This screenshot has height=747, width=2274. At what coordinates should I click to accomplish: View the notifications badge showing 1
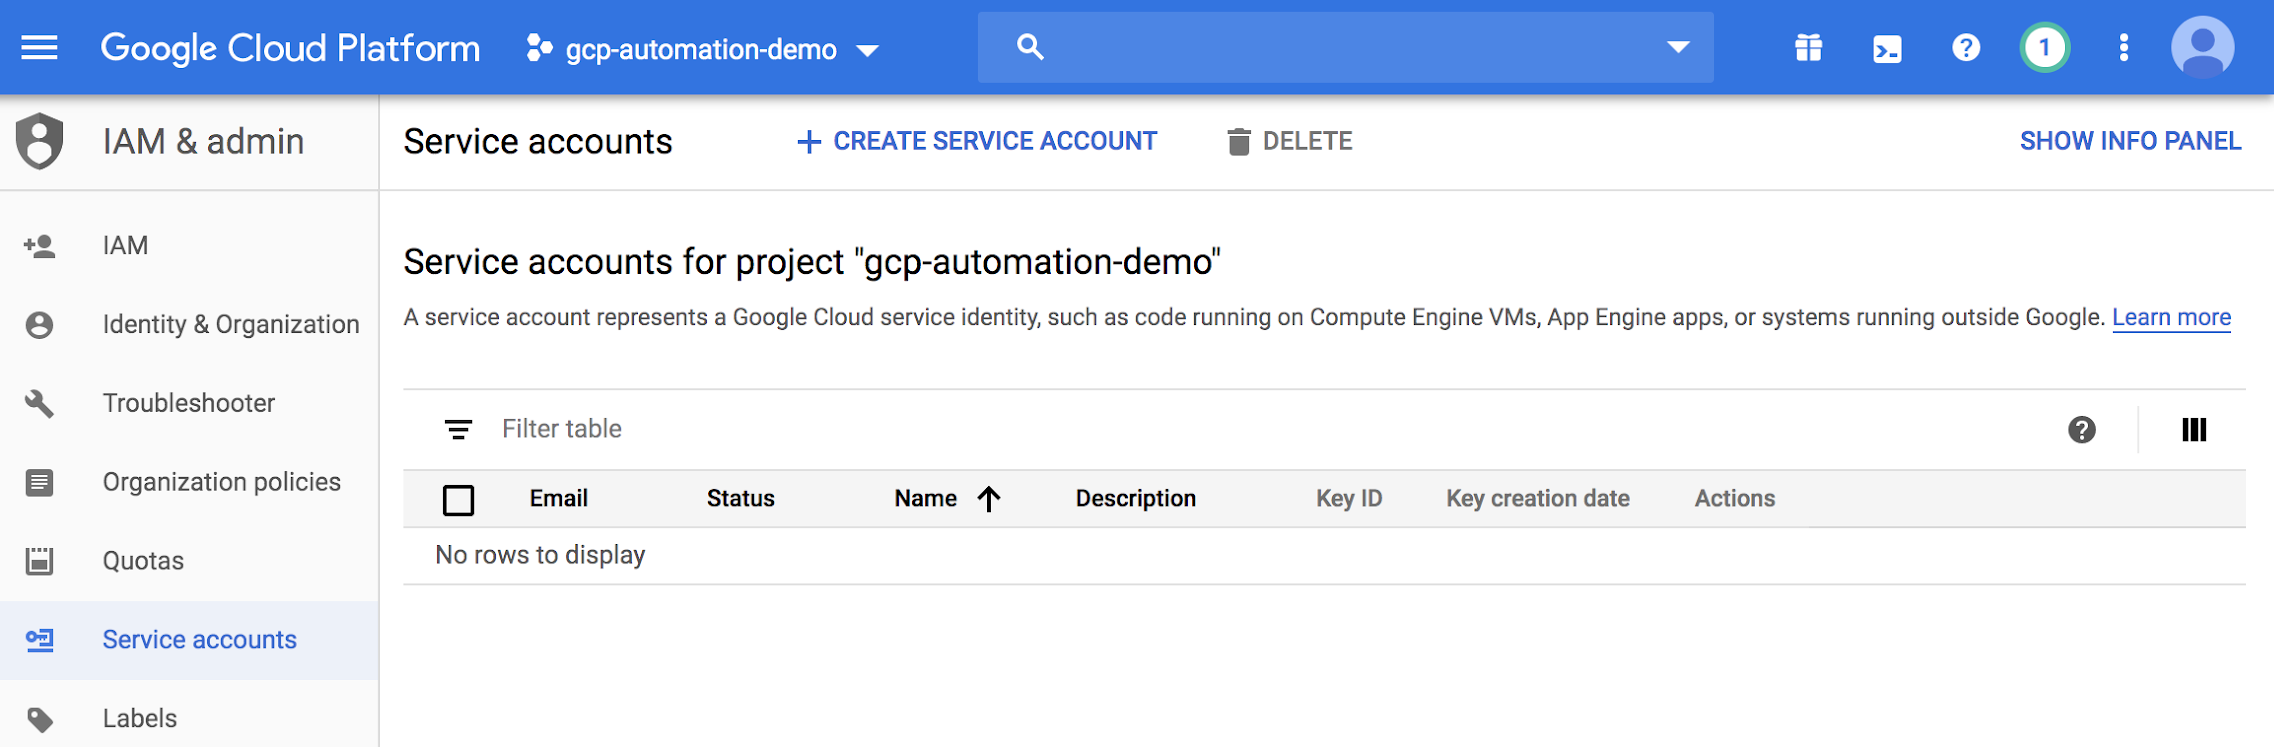point(2044,47)
